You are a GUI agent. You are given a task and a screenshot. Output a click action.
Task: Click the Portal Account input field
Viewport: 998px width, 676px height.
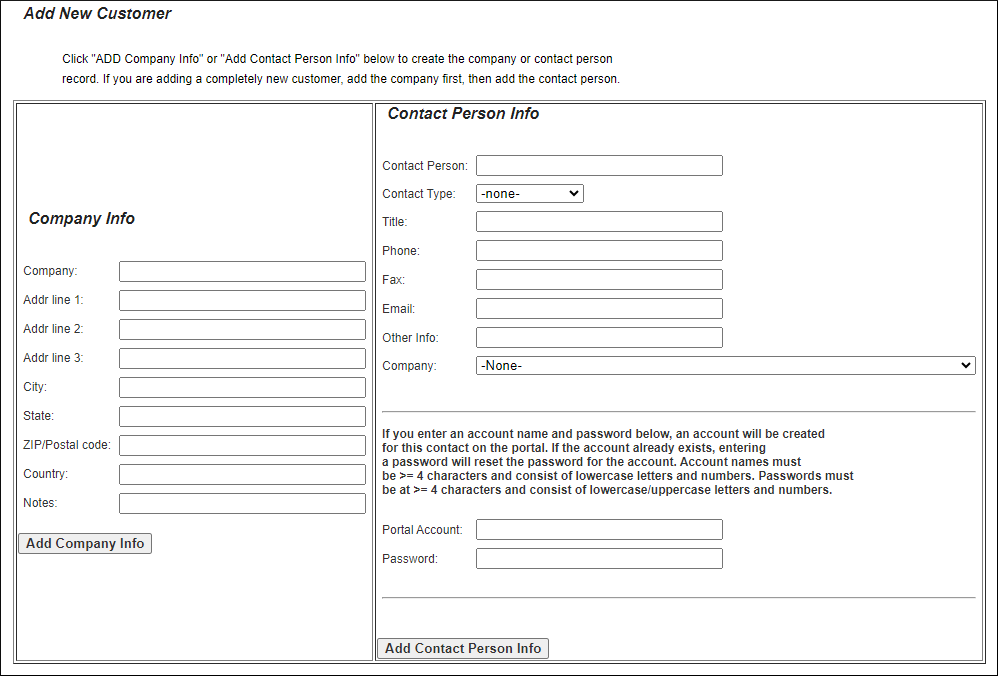(x=598, y=529)
